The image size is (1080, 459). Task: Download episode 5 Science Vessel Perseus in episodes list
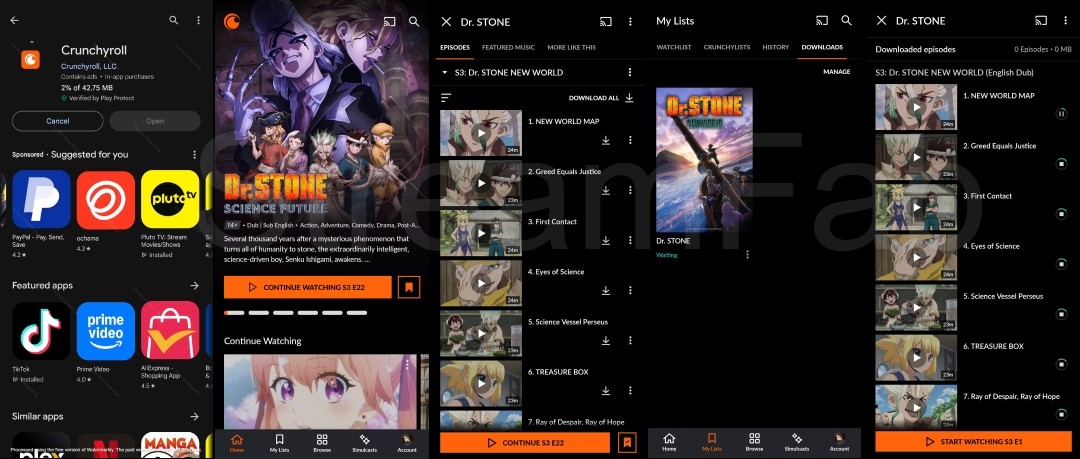coord(606,340)
